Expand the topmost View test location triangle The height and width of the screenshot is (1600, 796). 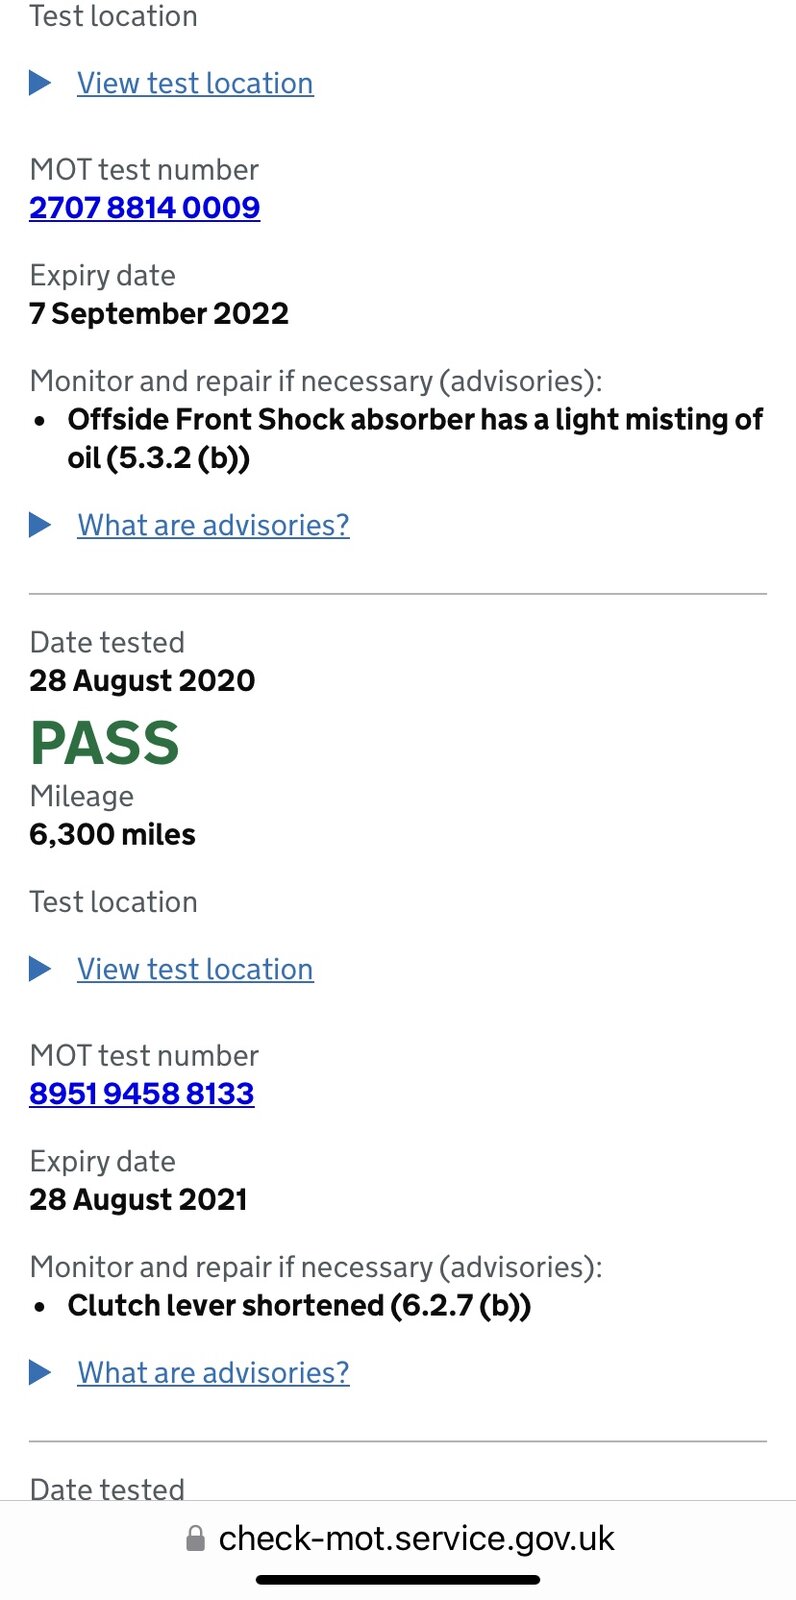[41, 82]
